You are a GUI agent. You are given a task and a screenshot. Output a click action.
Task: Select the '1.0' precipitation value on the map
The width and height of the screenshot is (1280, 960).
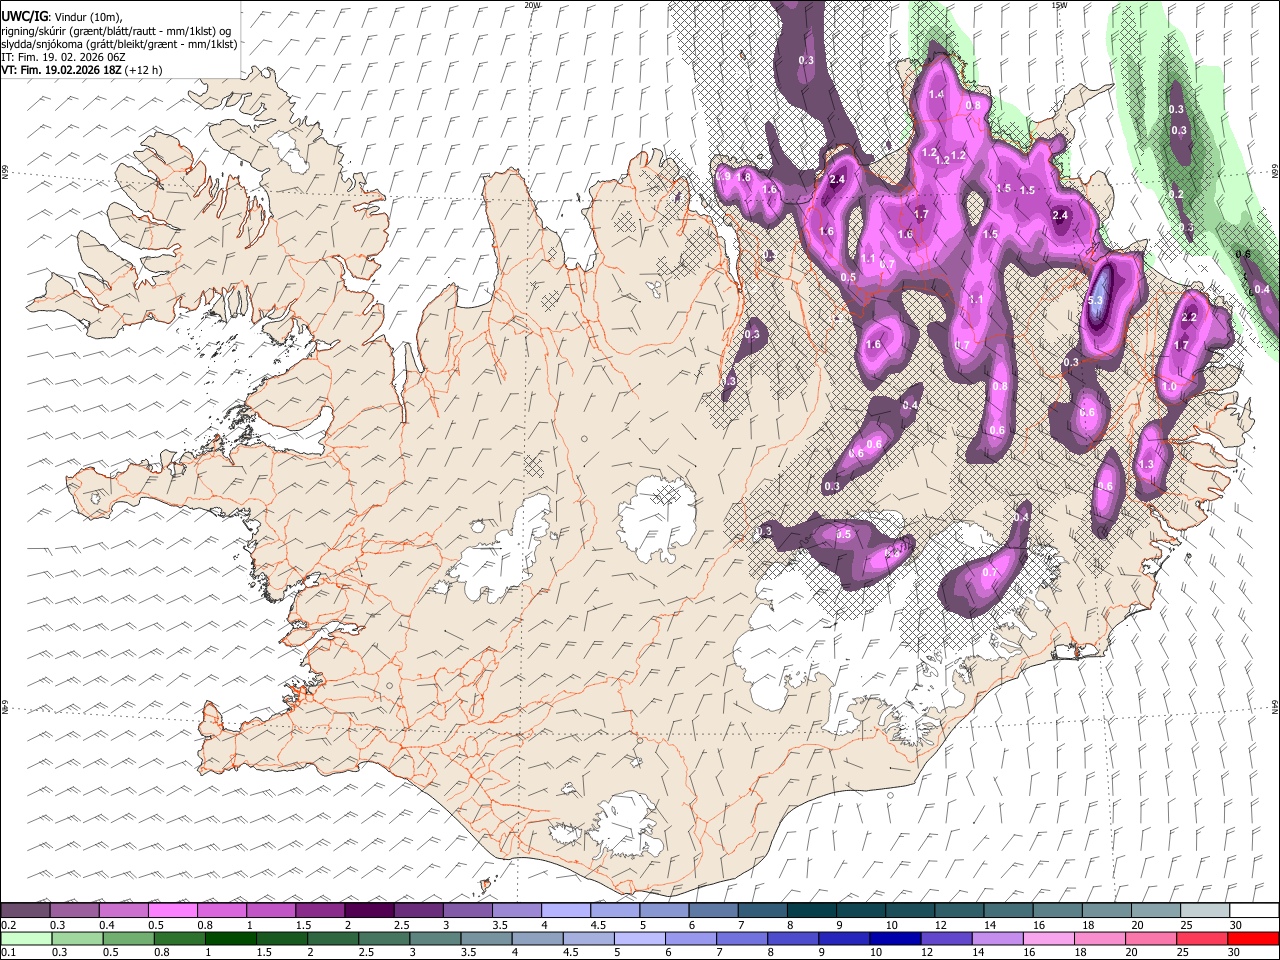click(x=1169, y=386)
